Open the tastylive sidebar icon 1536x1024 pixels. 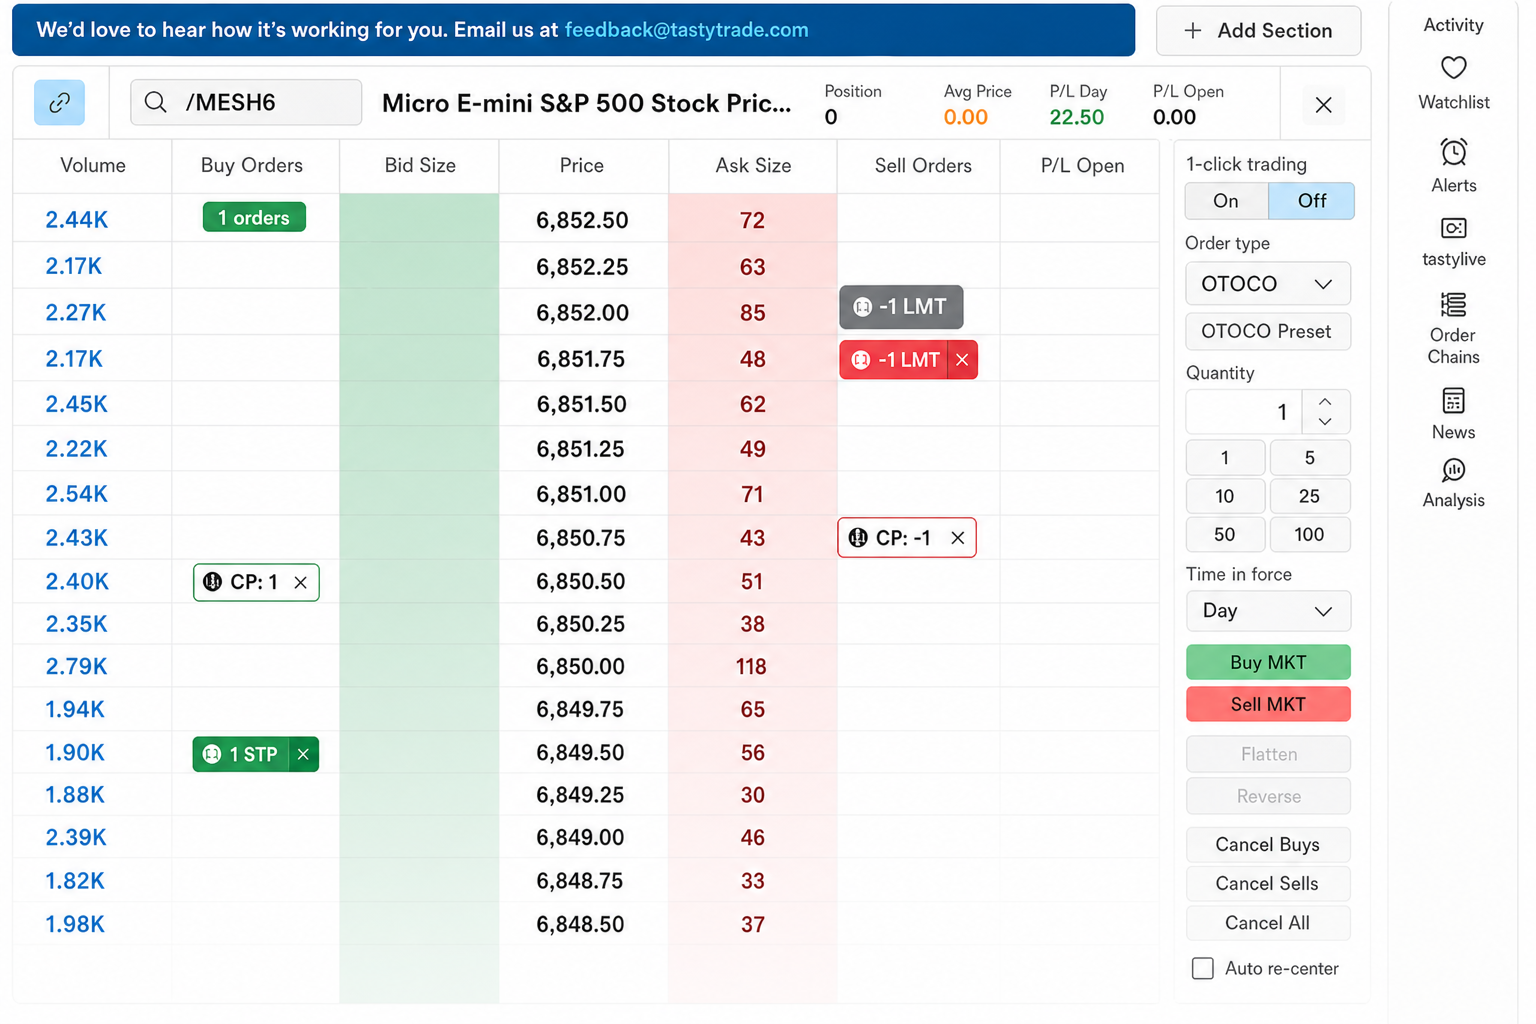[x=1453, y=229]
